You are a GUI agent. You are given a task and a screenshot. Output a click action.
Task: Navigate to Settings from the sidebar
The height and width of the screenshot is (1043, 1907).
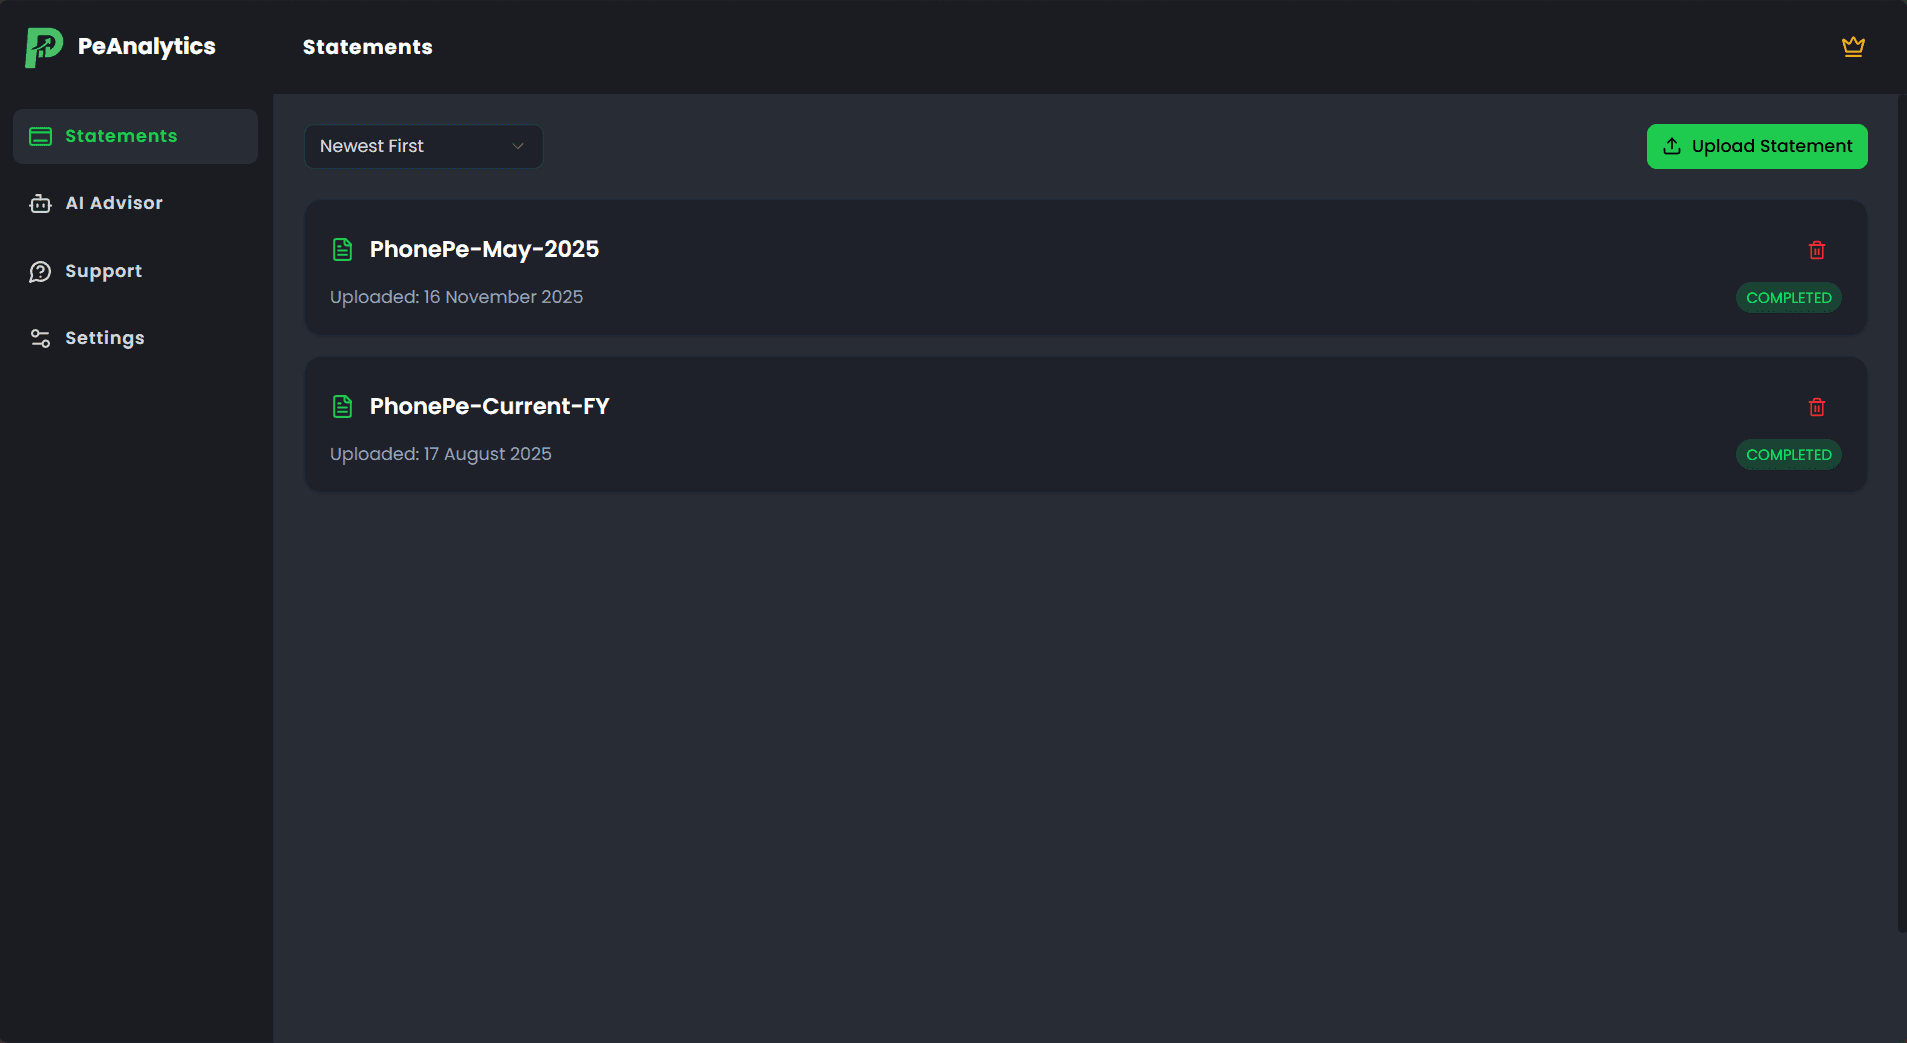pos(104,338)
